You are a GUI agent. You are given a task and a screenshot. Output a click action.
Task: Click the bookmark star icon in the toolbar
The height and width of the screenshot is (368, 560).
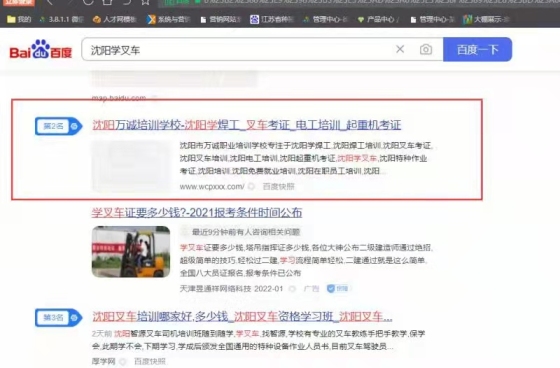click(x=145, y=2)
